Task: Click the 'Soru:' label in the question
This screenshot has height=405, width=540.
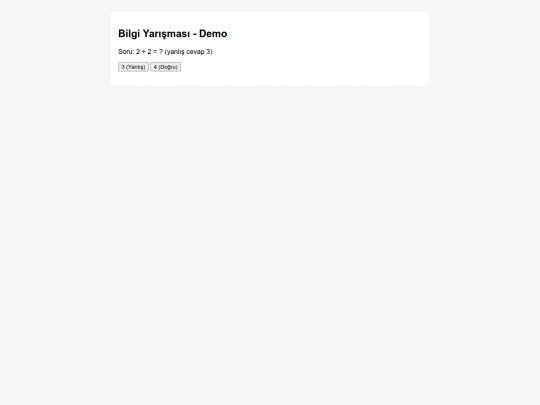Action: pyautogui.click(x=126, y=52)
